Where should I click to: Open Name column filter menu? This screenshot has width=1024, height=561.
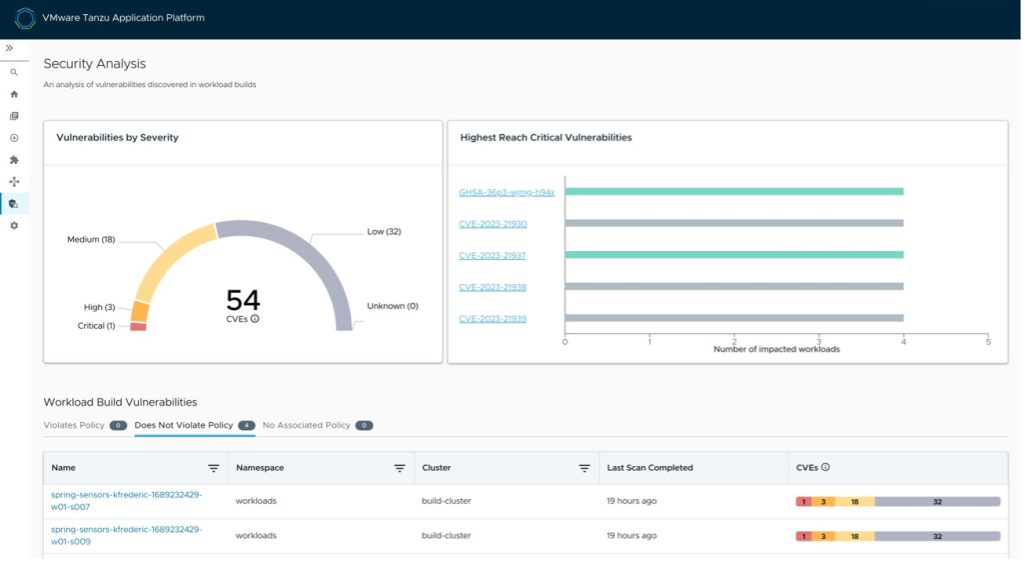[x=213, y=468]
